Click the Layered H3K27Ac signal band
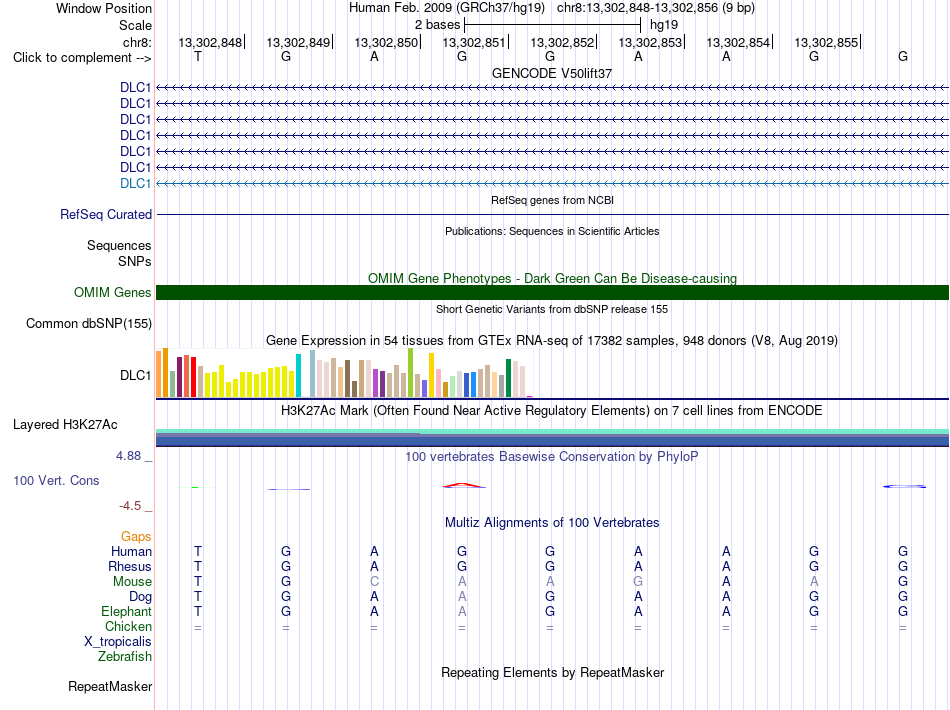950x710 pixels. point(552,437)
